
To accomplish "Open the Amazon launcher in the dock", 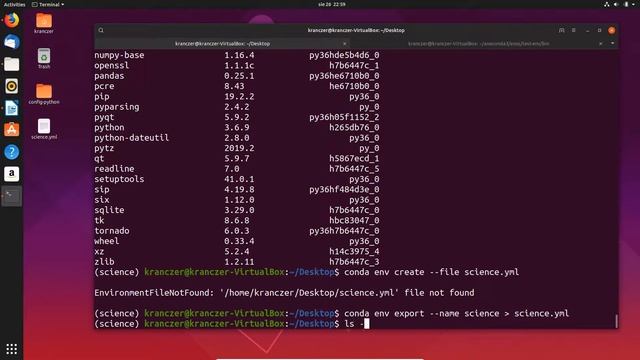I will [x=12, y=174].
